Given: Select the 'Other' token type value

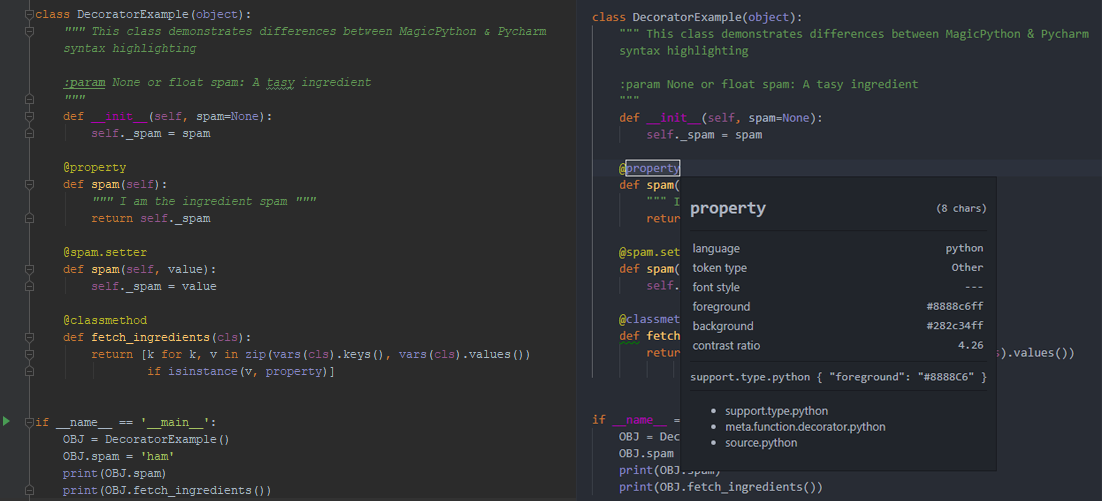Looking at the screenshot, I should point(967,268).
